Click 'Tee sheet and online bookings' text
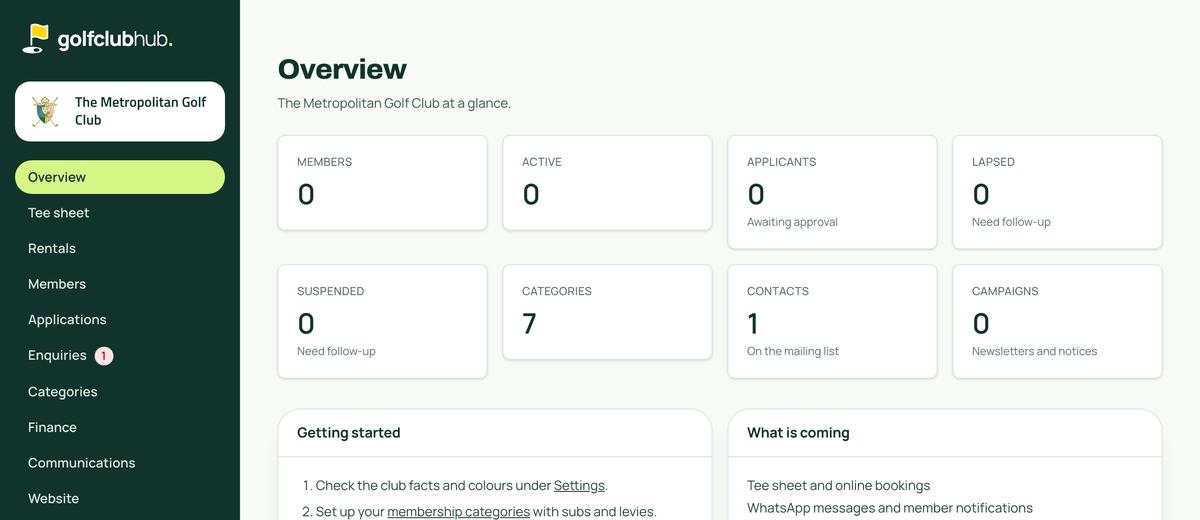1200x520 pixels. pos(838,485)
